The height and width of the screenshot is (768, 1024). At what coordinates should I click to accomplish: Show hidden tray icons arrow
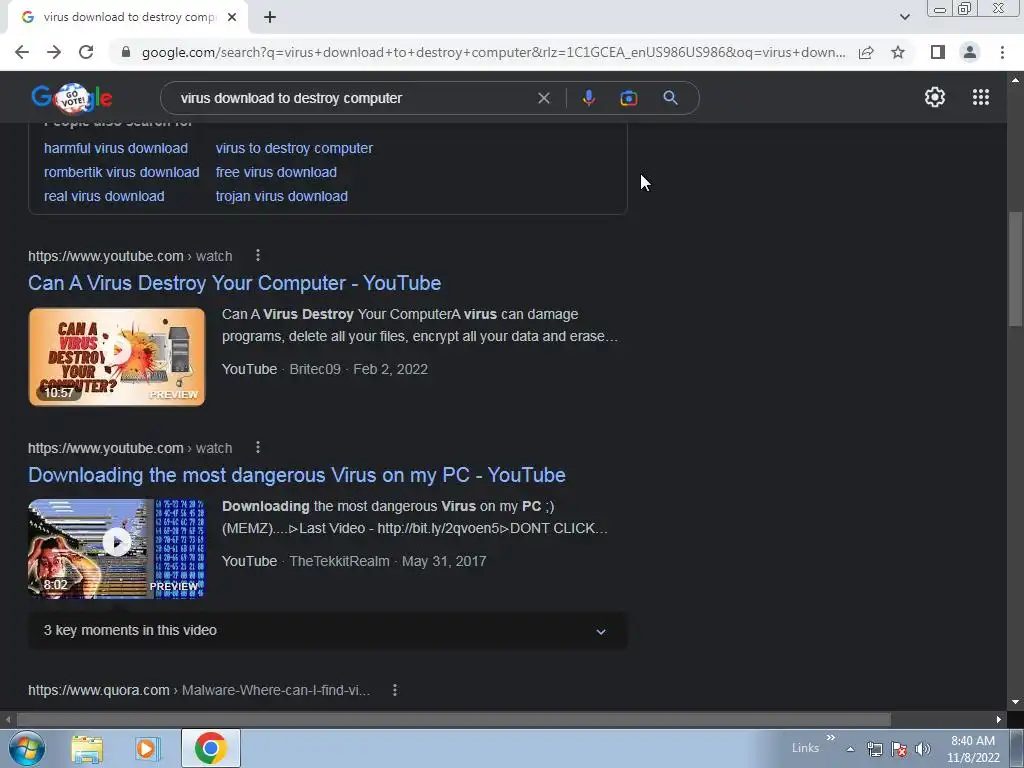tap(850, 749)
